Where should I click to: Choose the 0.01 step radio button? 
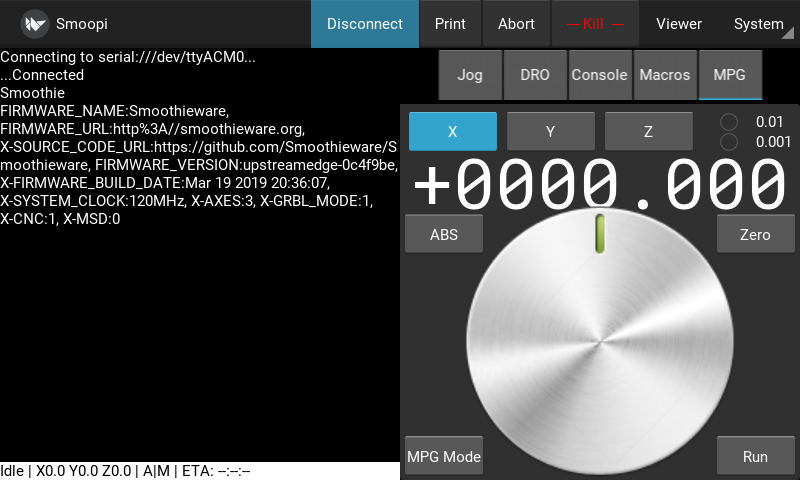pyautogui.click(x=729, y=122)
